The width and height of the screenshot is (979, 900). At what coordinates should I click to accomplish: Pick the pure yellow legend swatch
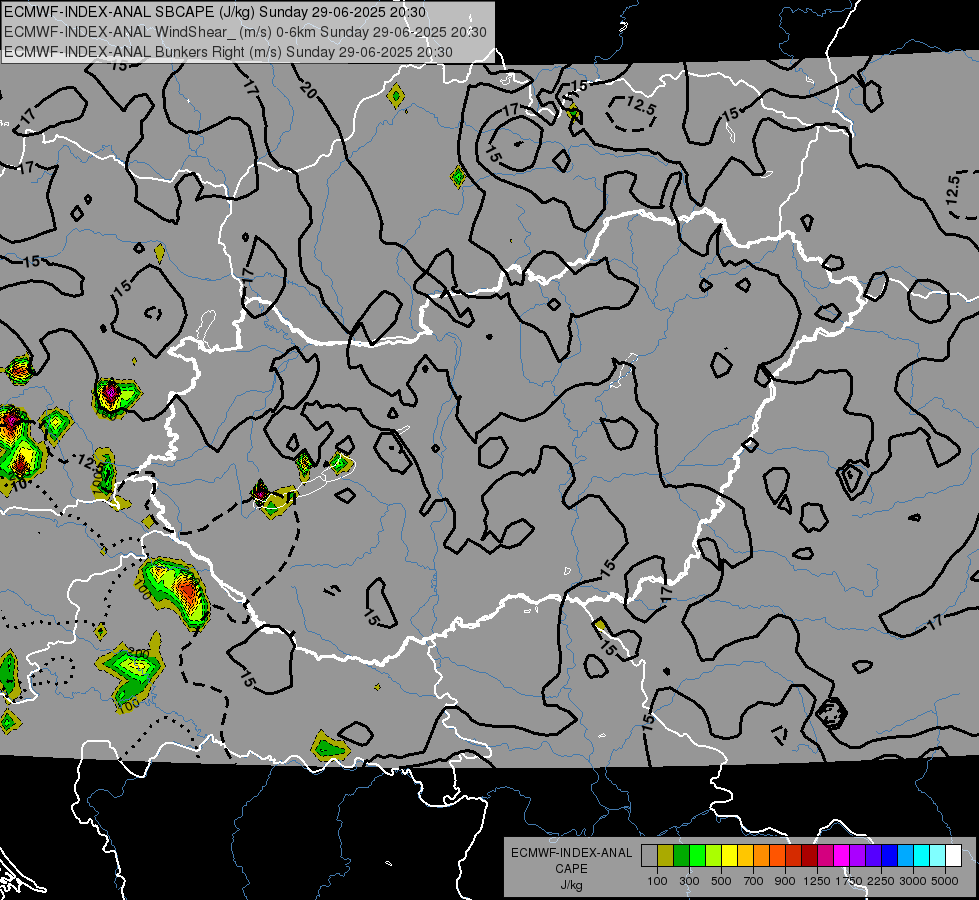pos(729,856)
